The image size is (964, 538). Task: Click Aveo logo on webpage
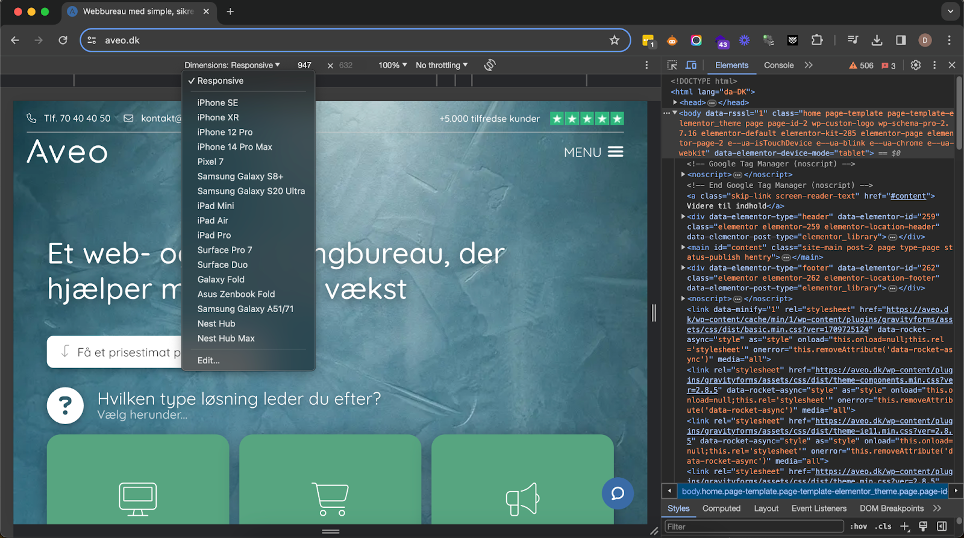[67, 151]
